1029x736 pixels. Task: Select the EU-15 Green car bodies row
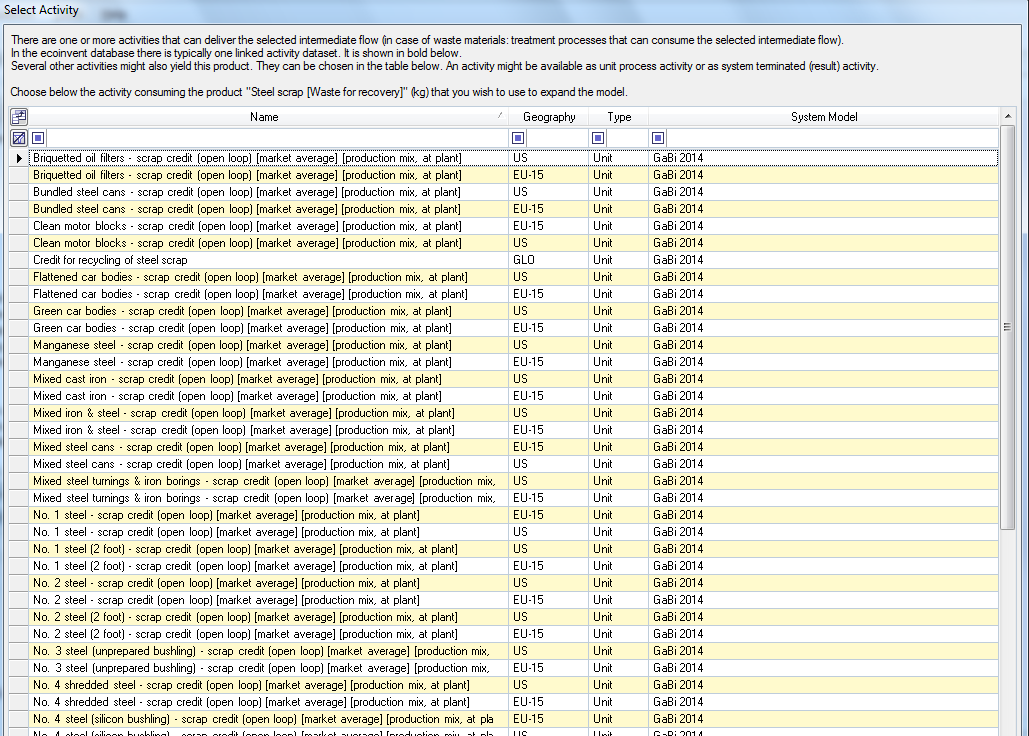[504, 329]
